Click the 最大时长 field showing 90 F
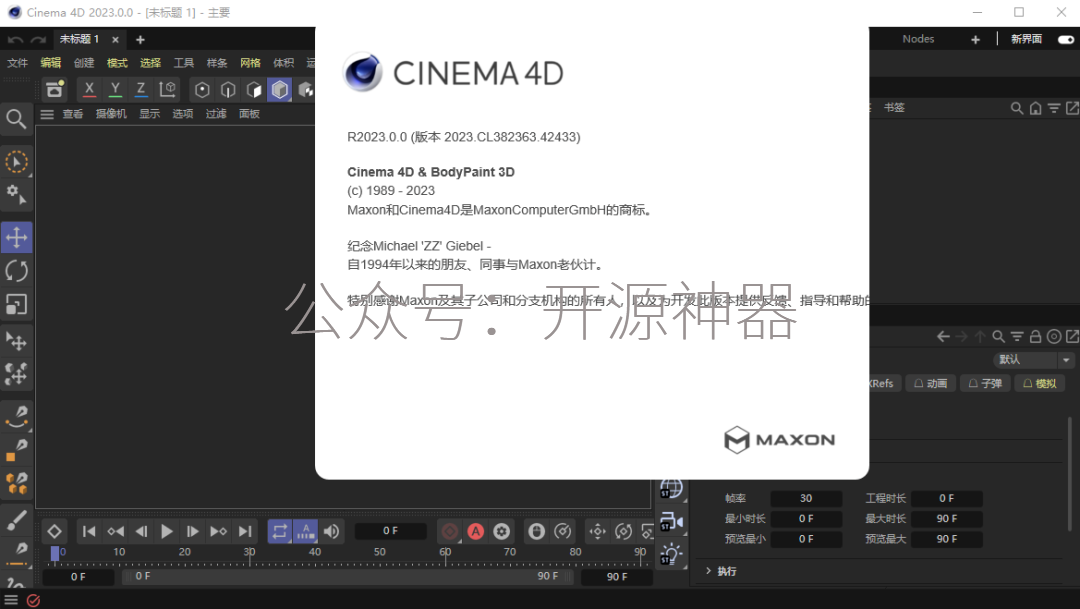The width and height of the screenshot is (1080, 609). tap(946, 518)
